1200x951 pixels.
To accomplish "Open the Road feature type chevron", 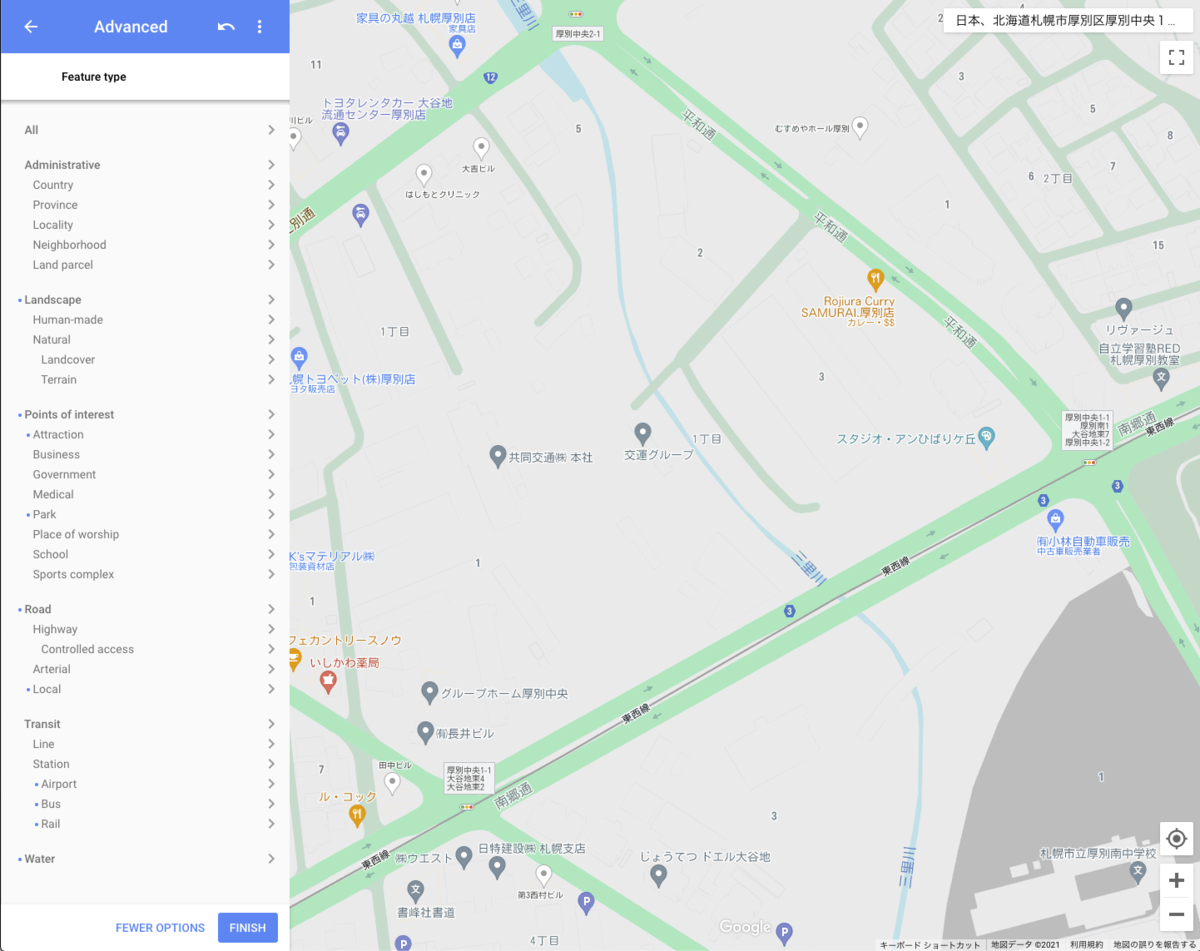I will [x=271, y=609].
